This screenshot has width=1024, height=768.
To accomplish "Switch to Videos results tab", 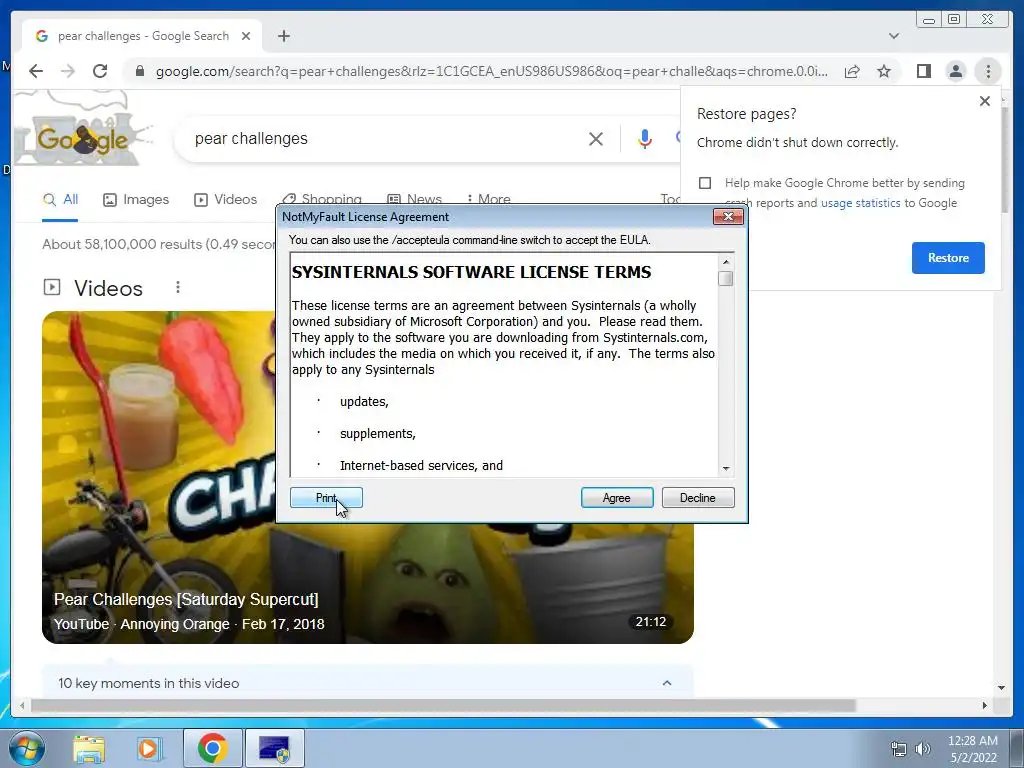I will click(x=225, y=200).
